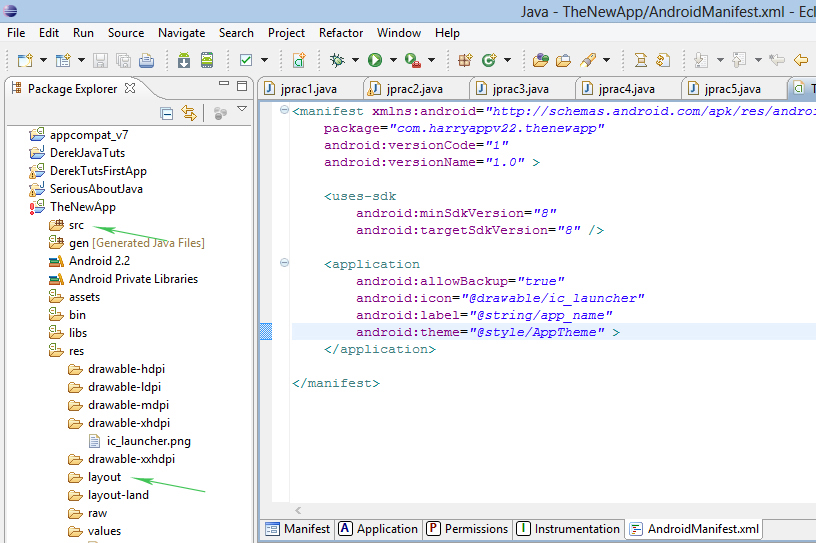Click the Save All icon
Image resolution: width=816 pixels, height=543 pixels.
tap(124, 60)
